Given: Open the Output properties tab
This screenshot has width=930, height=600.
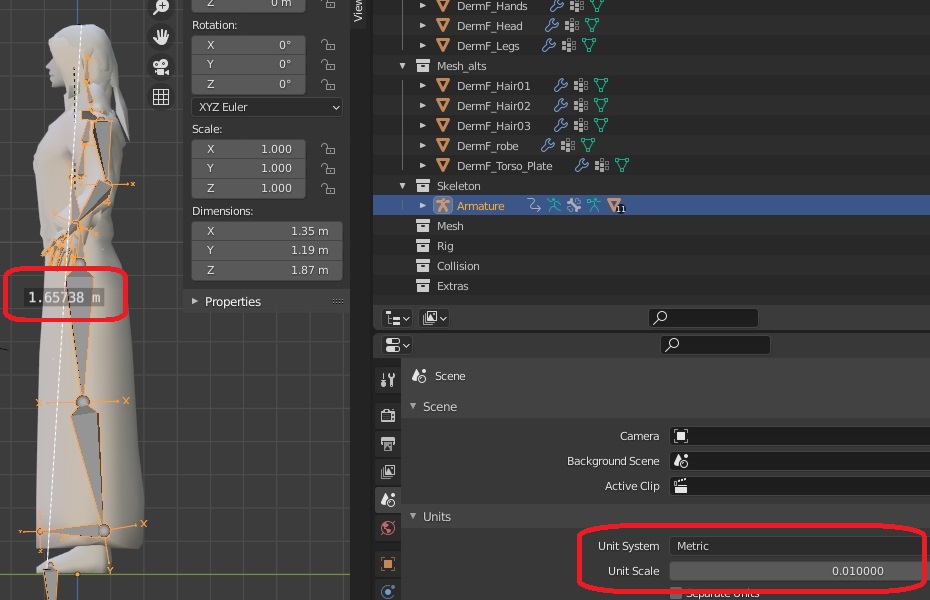Looking at the screenshot, I should [388, 443].
